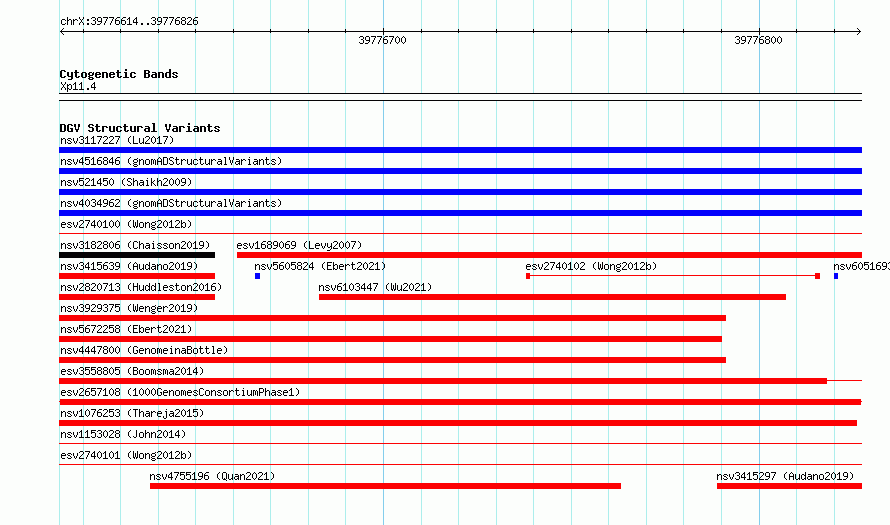Image resolution: width=890 pixels, height=525 pixels.
Task: Click esv3558805 (Boomsma2014) label
Action: coord(132,371)
